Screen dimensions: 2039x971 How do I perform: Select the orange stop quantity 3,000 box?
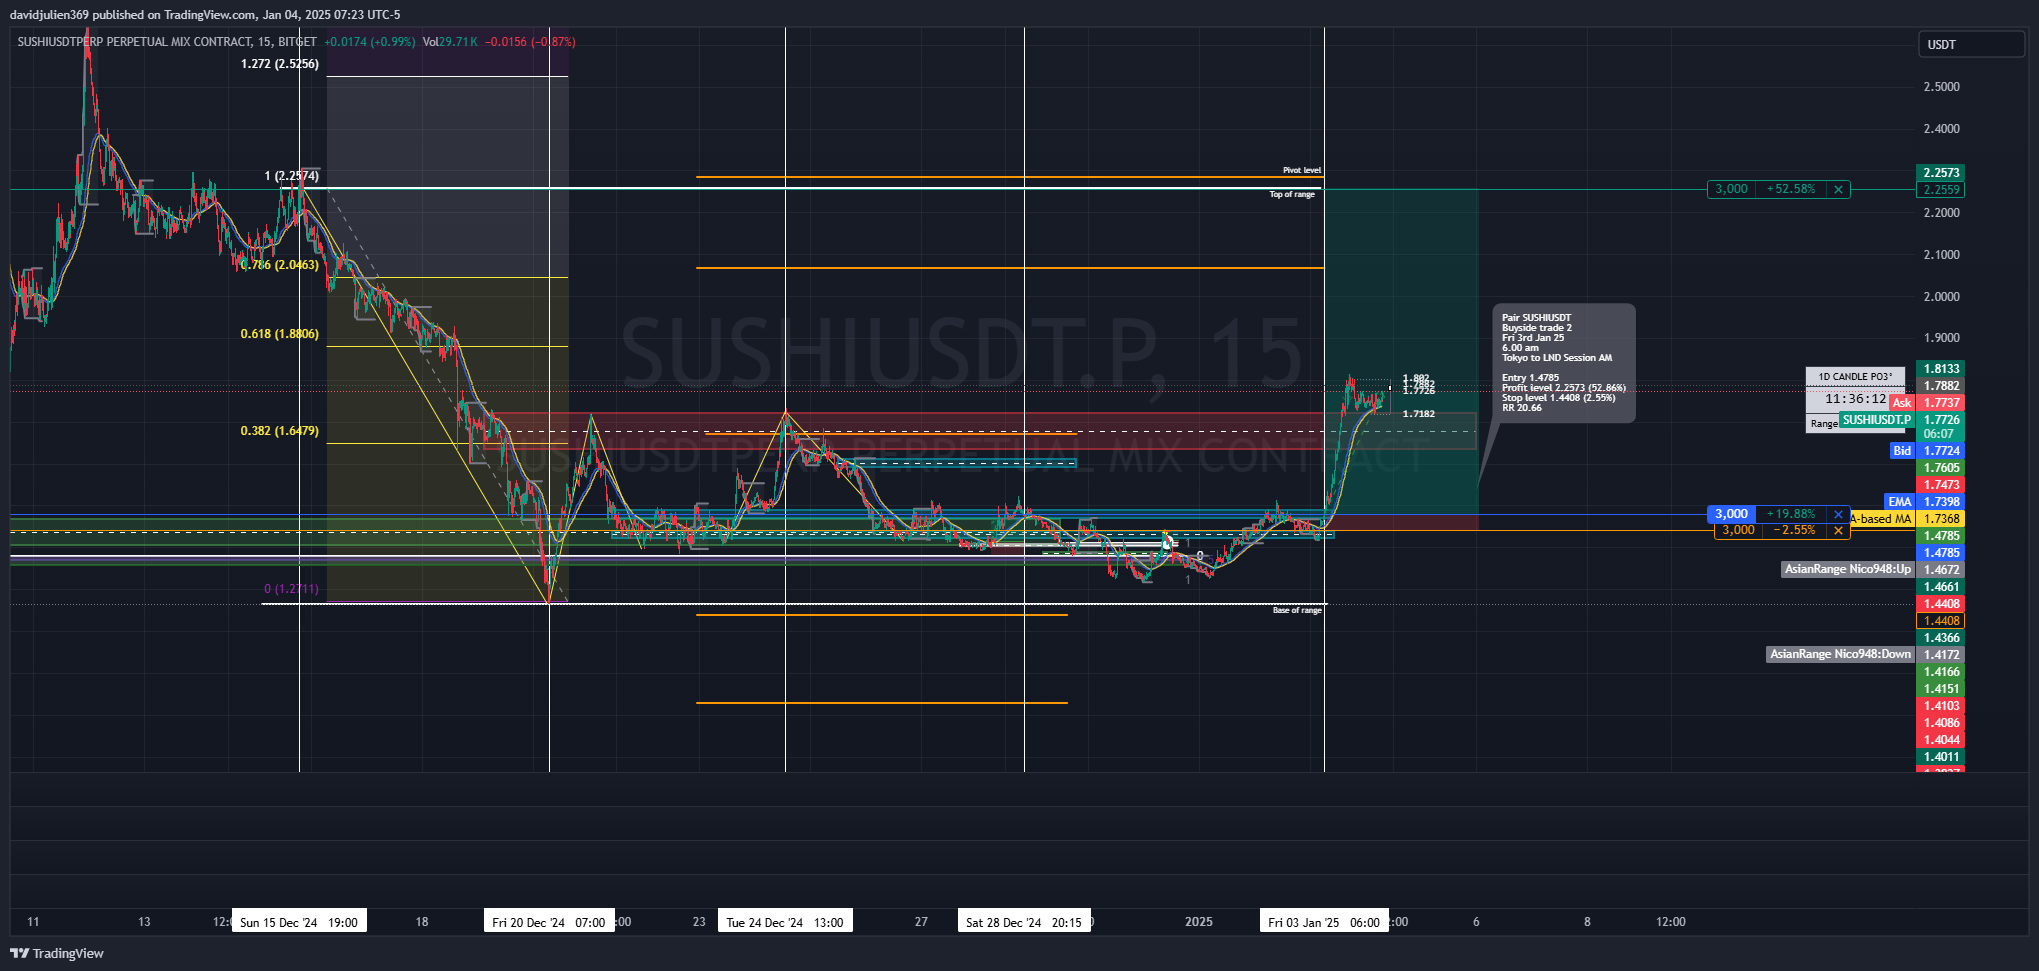coord(1737,530)
